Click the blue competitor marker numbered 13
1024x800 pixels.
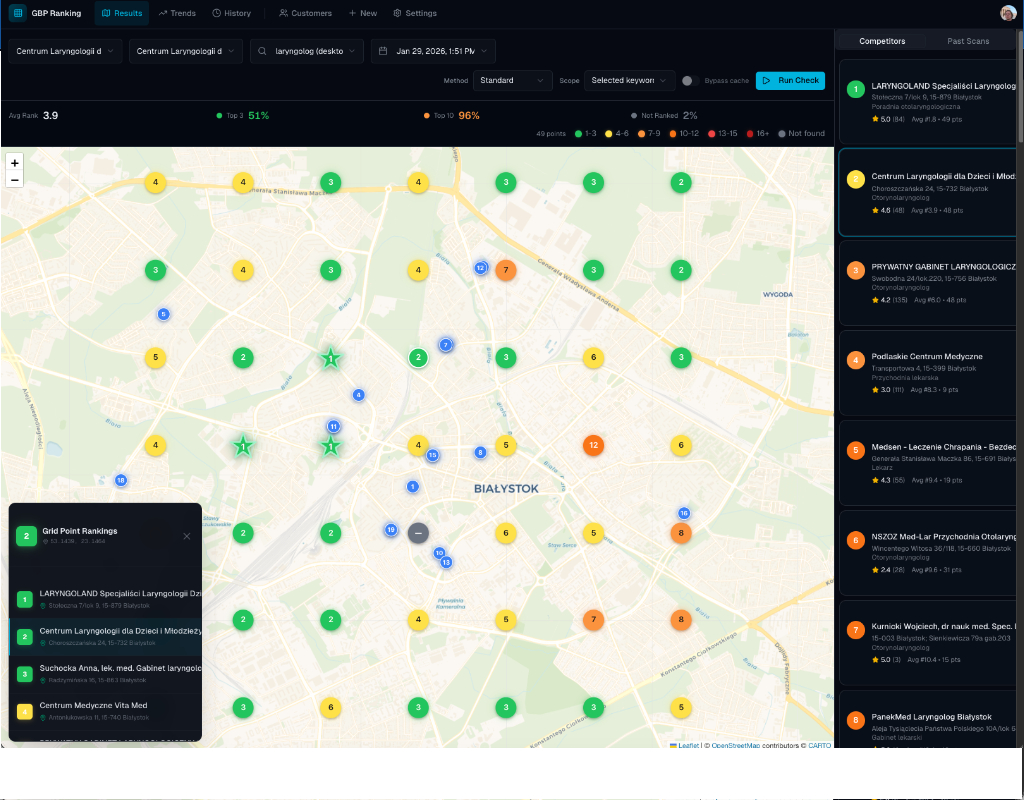pos(446,562)
